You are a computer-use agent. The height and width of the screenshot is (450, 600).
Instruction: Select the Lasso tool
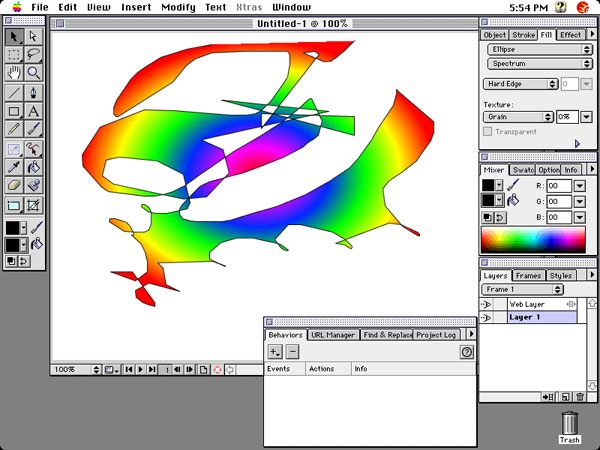pos(34,54)
